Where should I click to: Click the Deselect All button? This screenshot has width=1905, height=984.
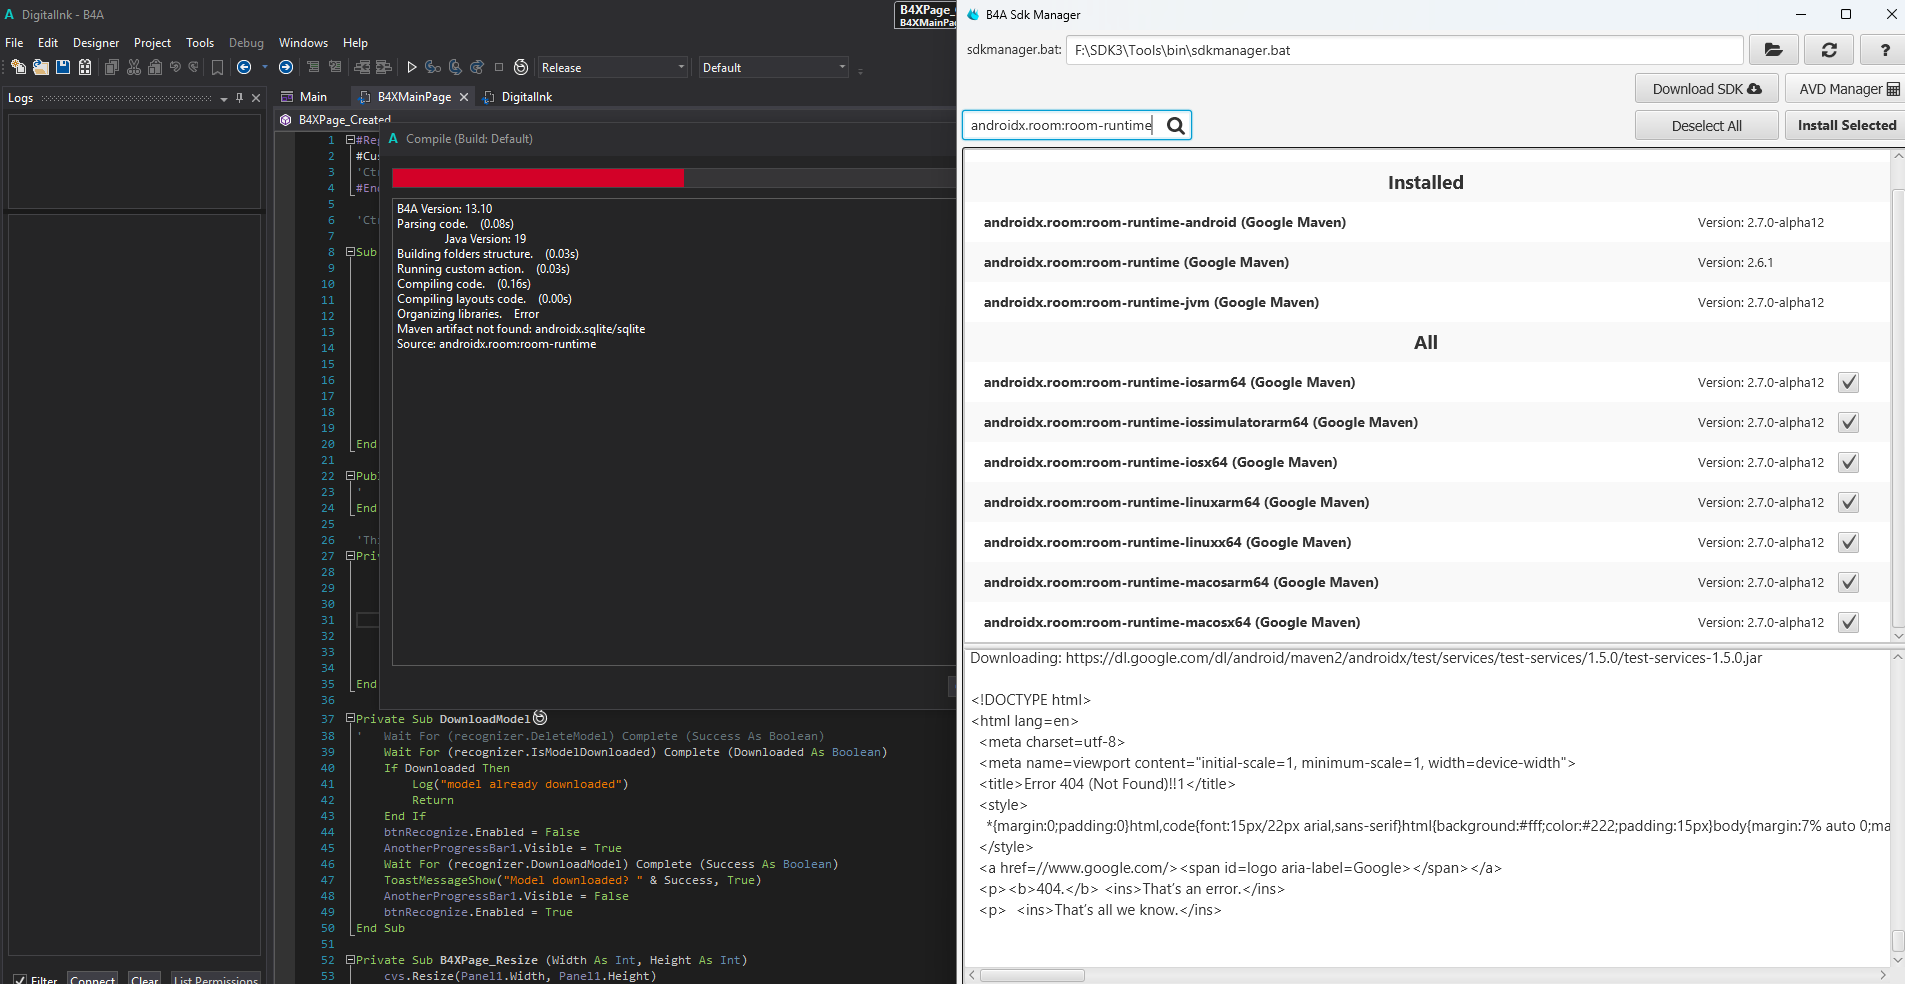coord(1707,125)
